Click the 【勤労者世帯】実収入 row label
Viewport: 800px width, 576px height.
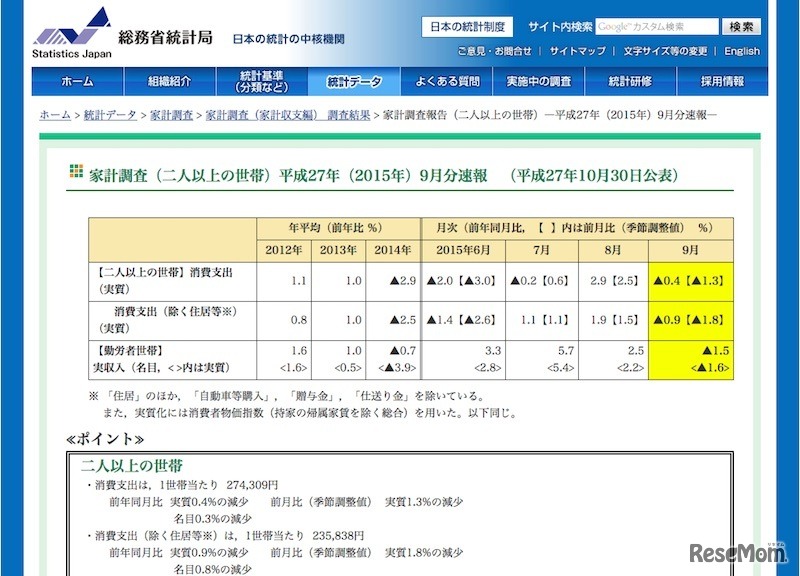[x=172, y=360]
